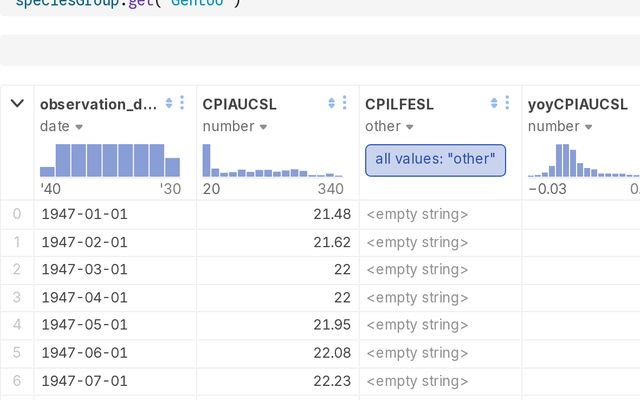Open number type dropdown under CPIAUCSL
This screenshot has height=400, width=640.
click(x=264, y=127)
